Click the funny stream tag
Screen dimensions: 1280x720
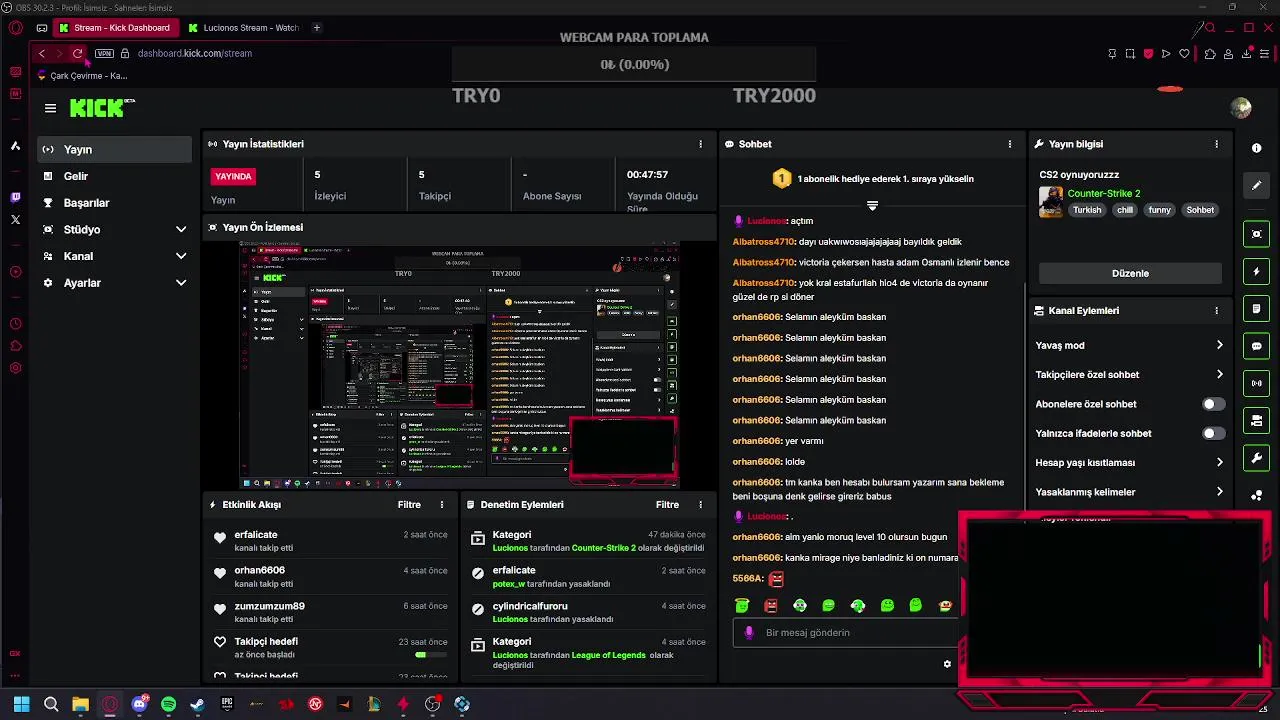pos(1159,210)
